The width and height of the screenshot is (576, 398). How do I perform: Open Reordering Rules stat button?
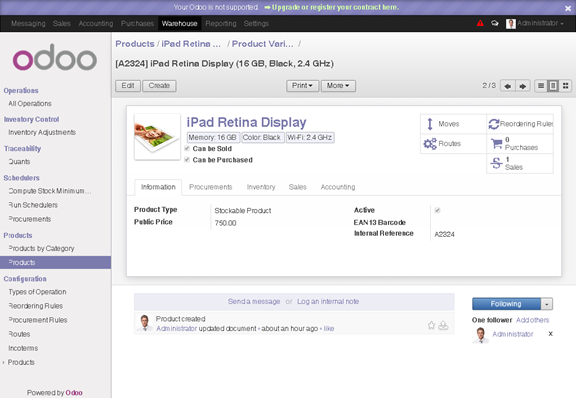520,124
